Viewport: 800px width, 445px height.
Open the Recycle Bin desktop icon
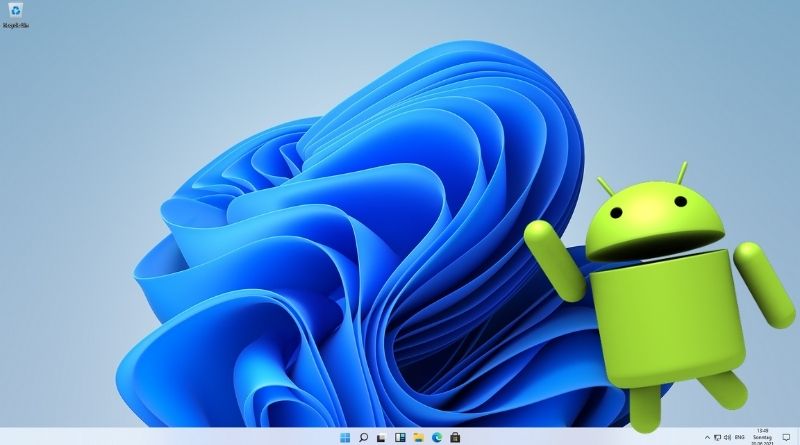(16, 14)
